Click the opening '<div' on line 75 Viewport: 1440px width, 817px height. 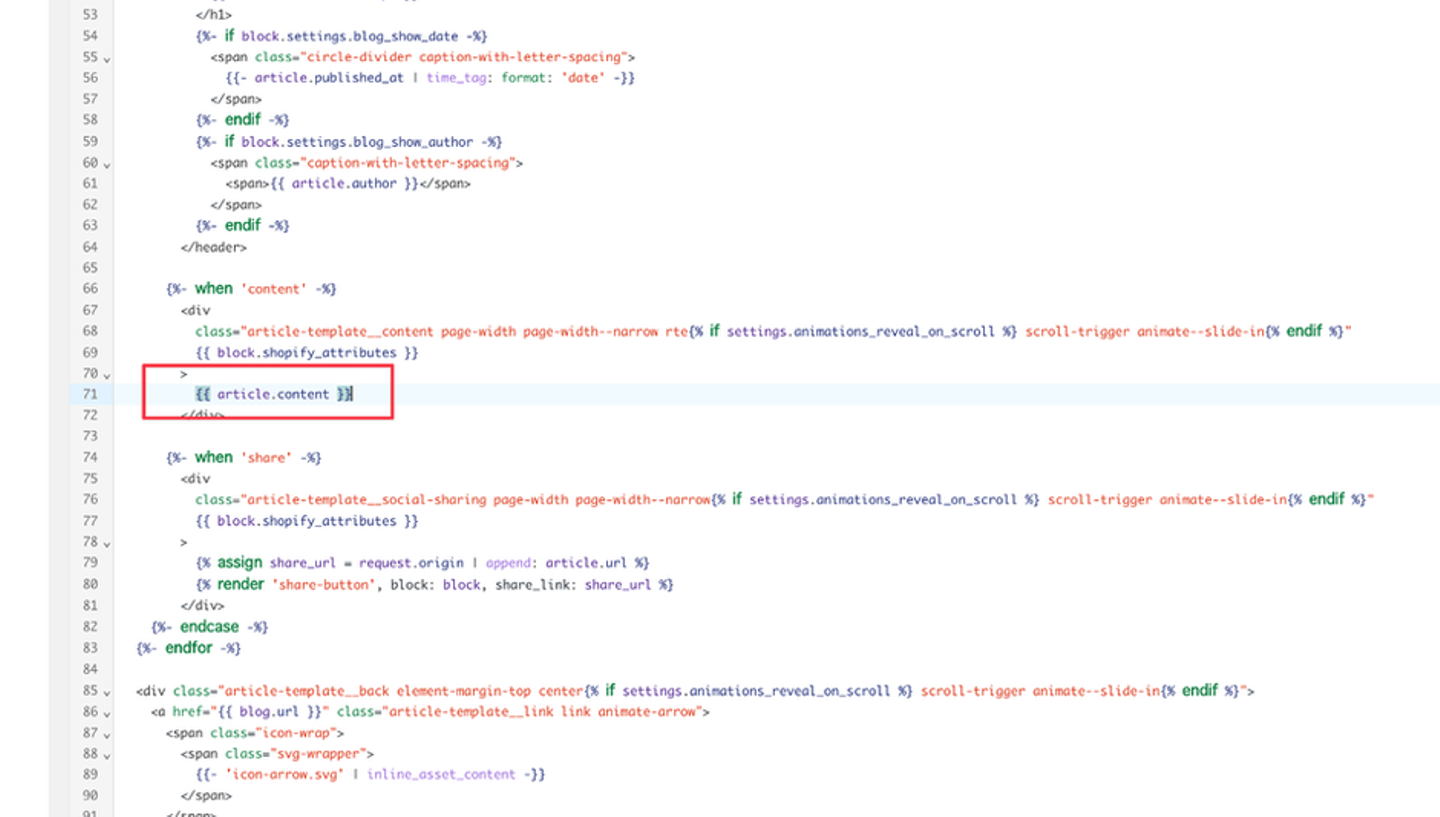[196, 478]
